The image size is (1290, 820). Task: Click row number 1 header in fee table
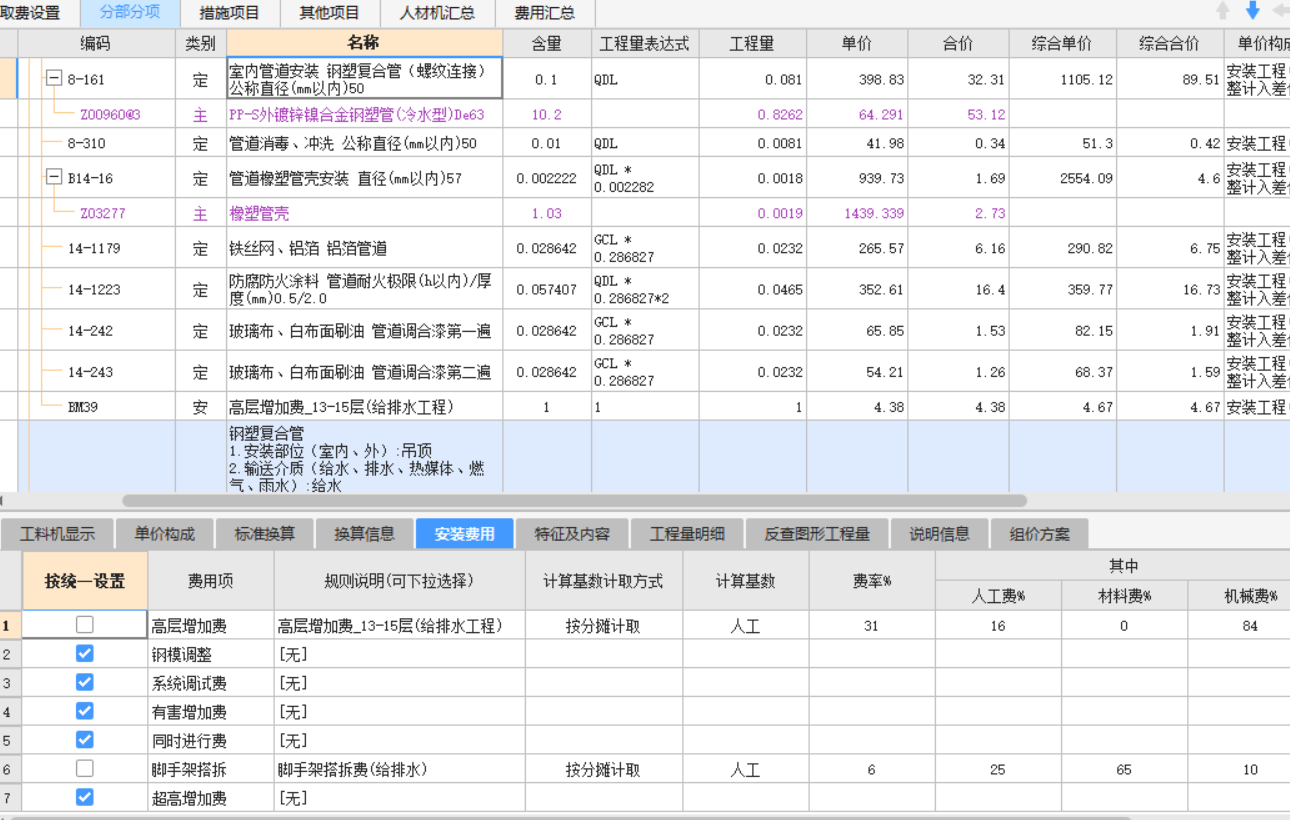click(x=11, y=626)
